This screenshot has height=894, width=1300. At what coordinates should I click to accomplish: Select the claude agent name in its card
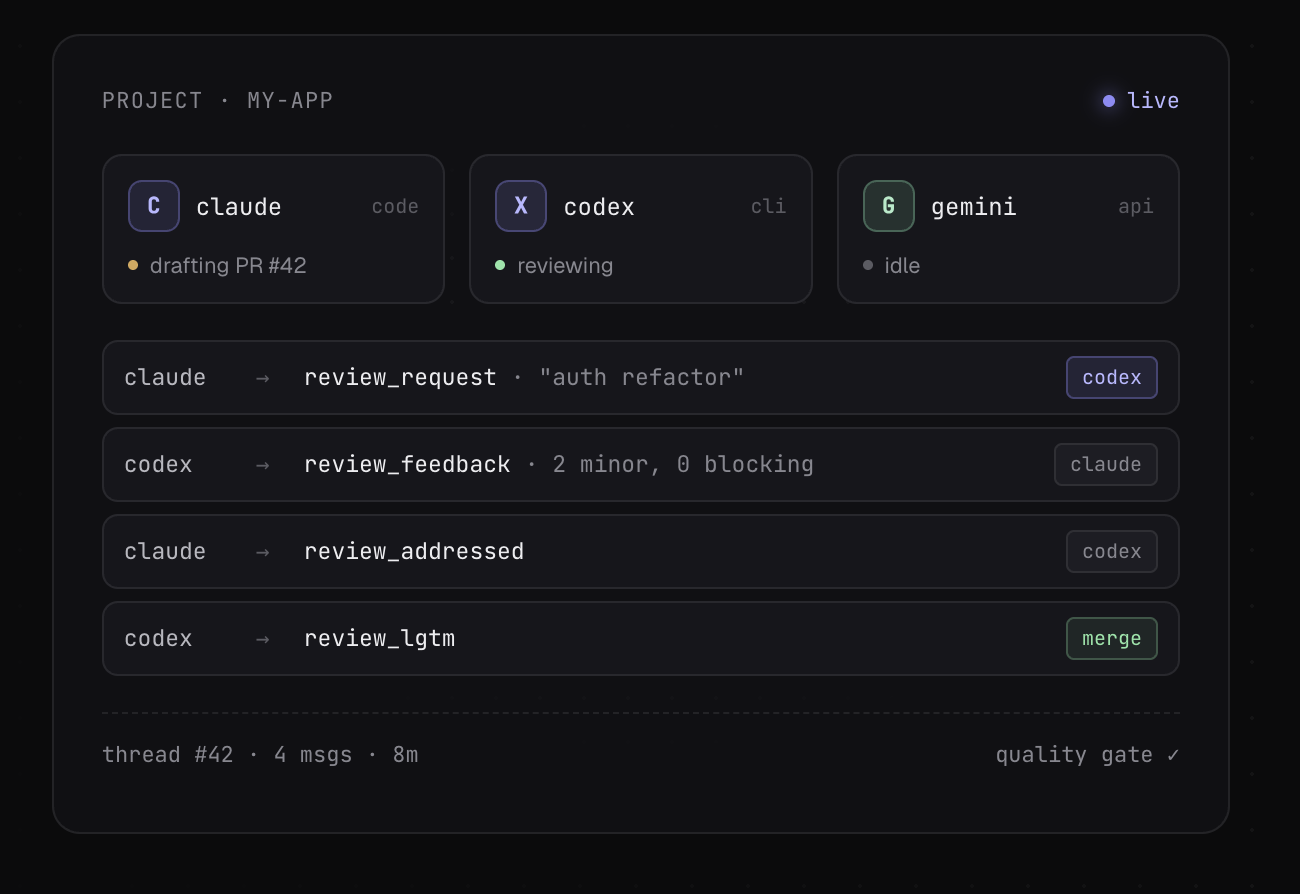click(x=239, y=207)
